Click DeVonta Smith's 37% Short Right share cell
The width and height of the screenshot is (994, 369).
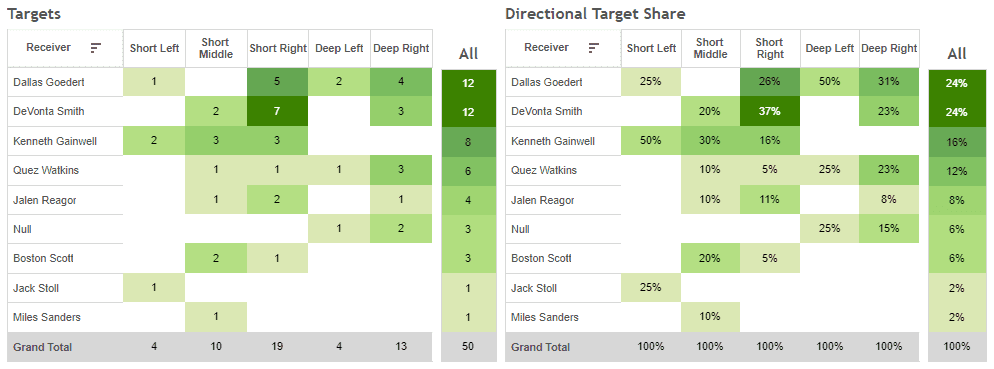tap(770, 112)
